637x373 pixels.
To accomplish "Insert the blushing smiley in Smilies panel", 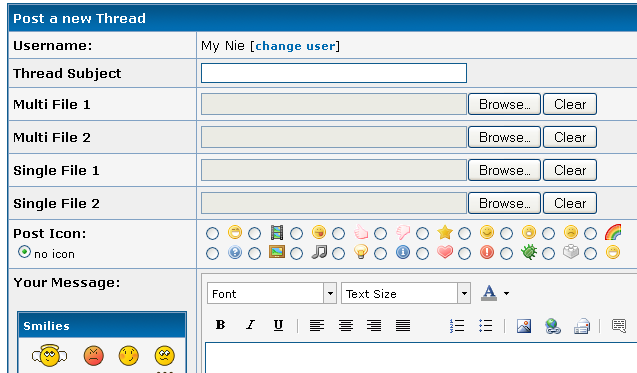I will 129,356.
